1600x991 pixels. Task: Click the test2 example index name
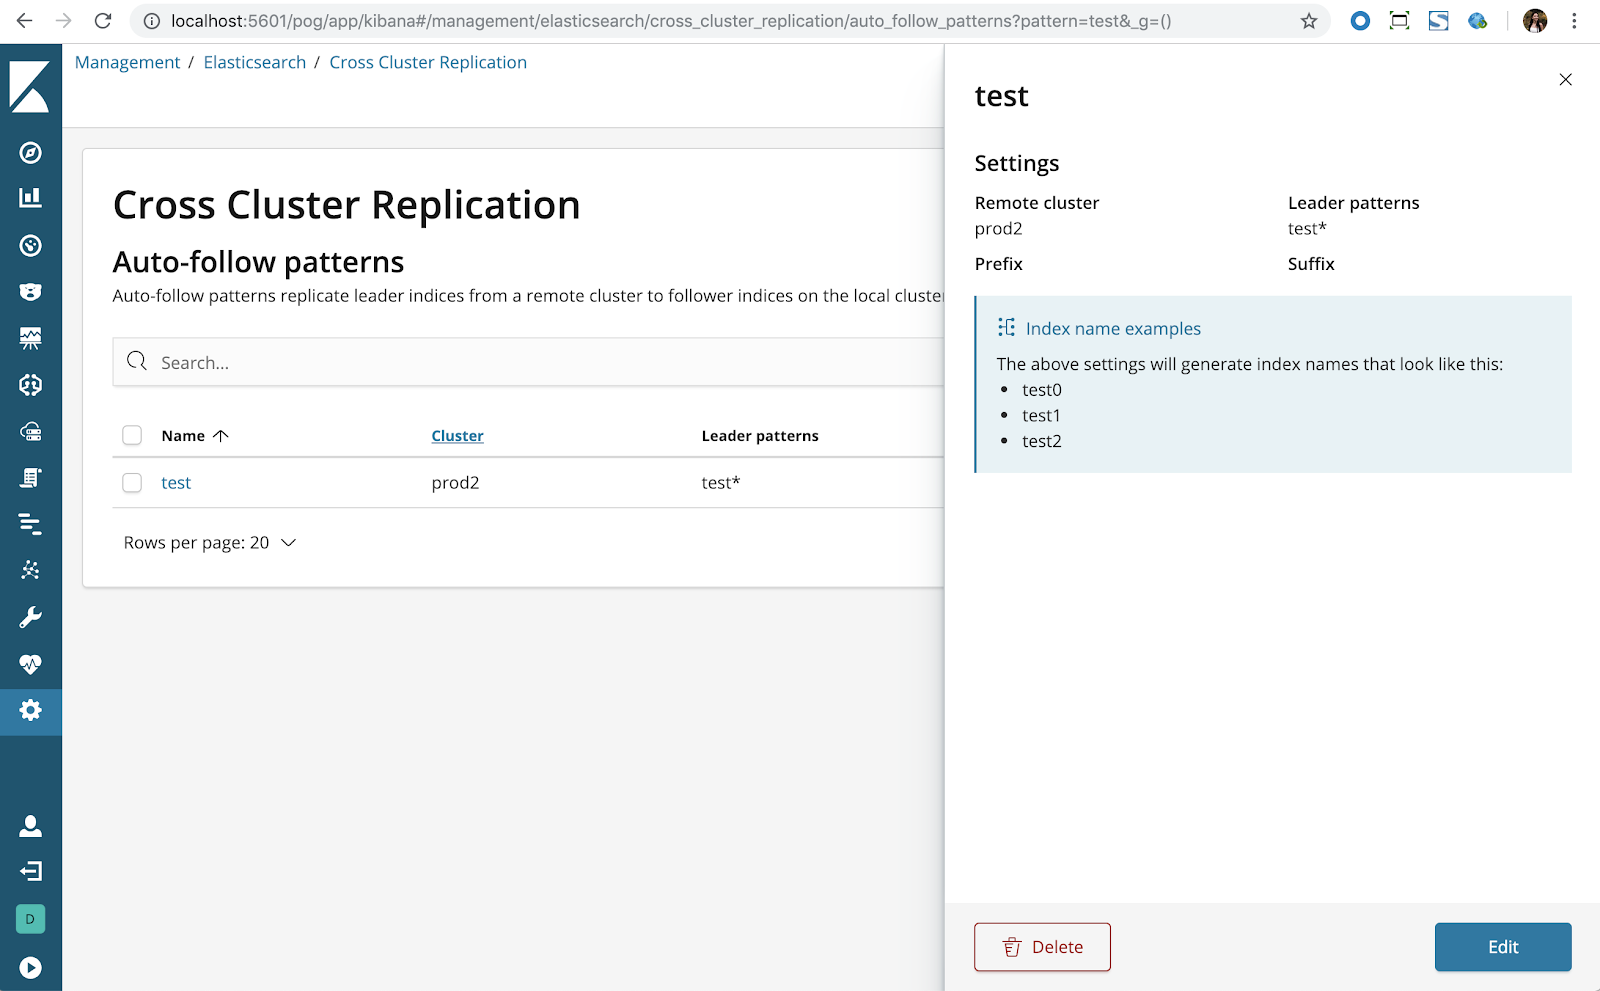pyautogui.click(x=1042, y=442)
